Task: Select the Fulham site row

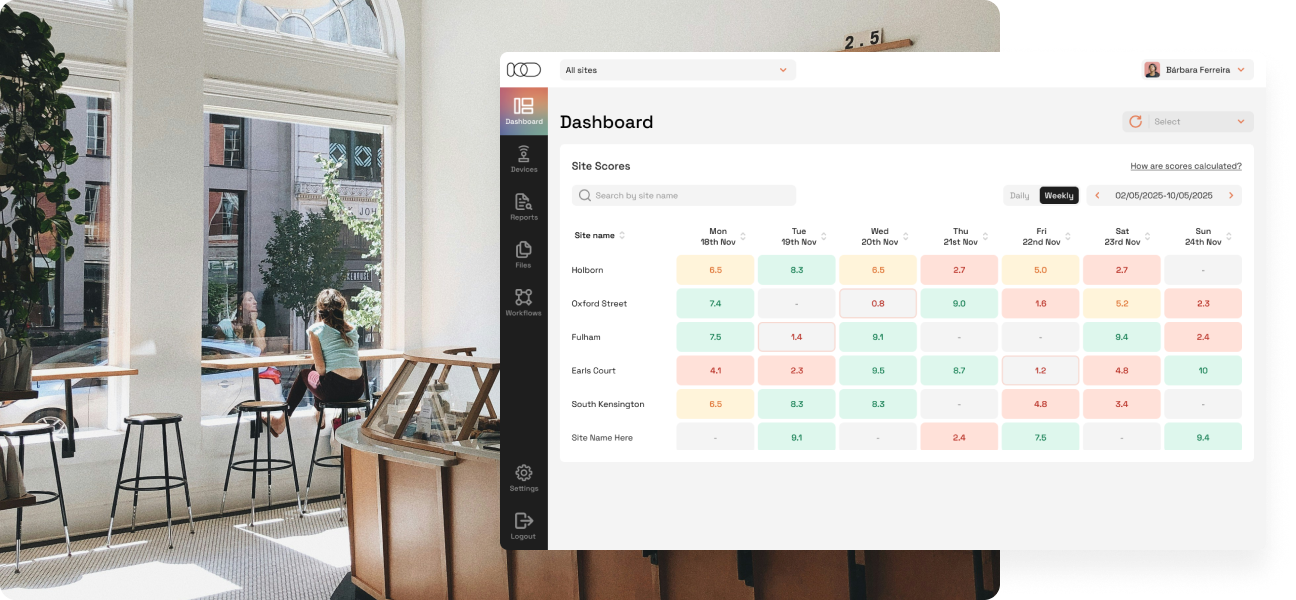Action: pyautogui.click(x=906, y=337)
